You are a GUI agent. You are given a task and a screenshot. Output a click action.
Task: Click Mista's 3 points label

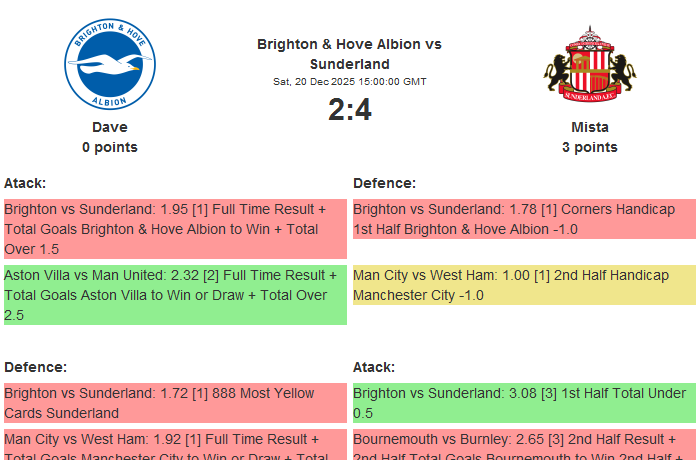[x=590, y=147]
